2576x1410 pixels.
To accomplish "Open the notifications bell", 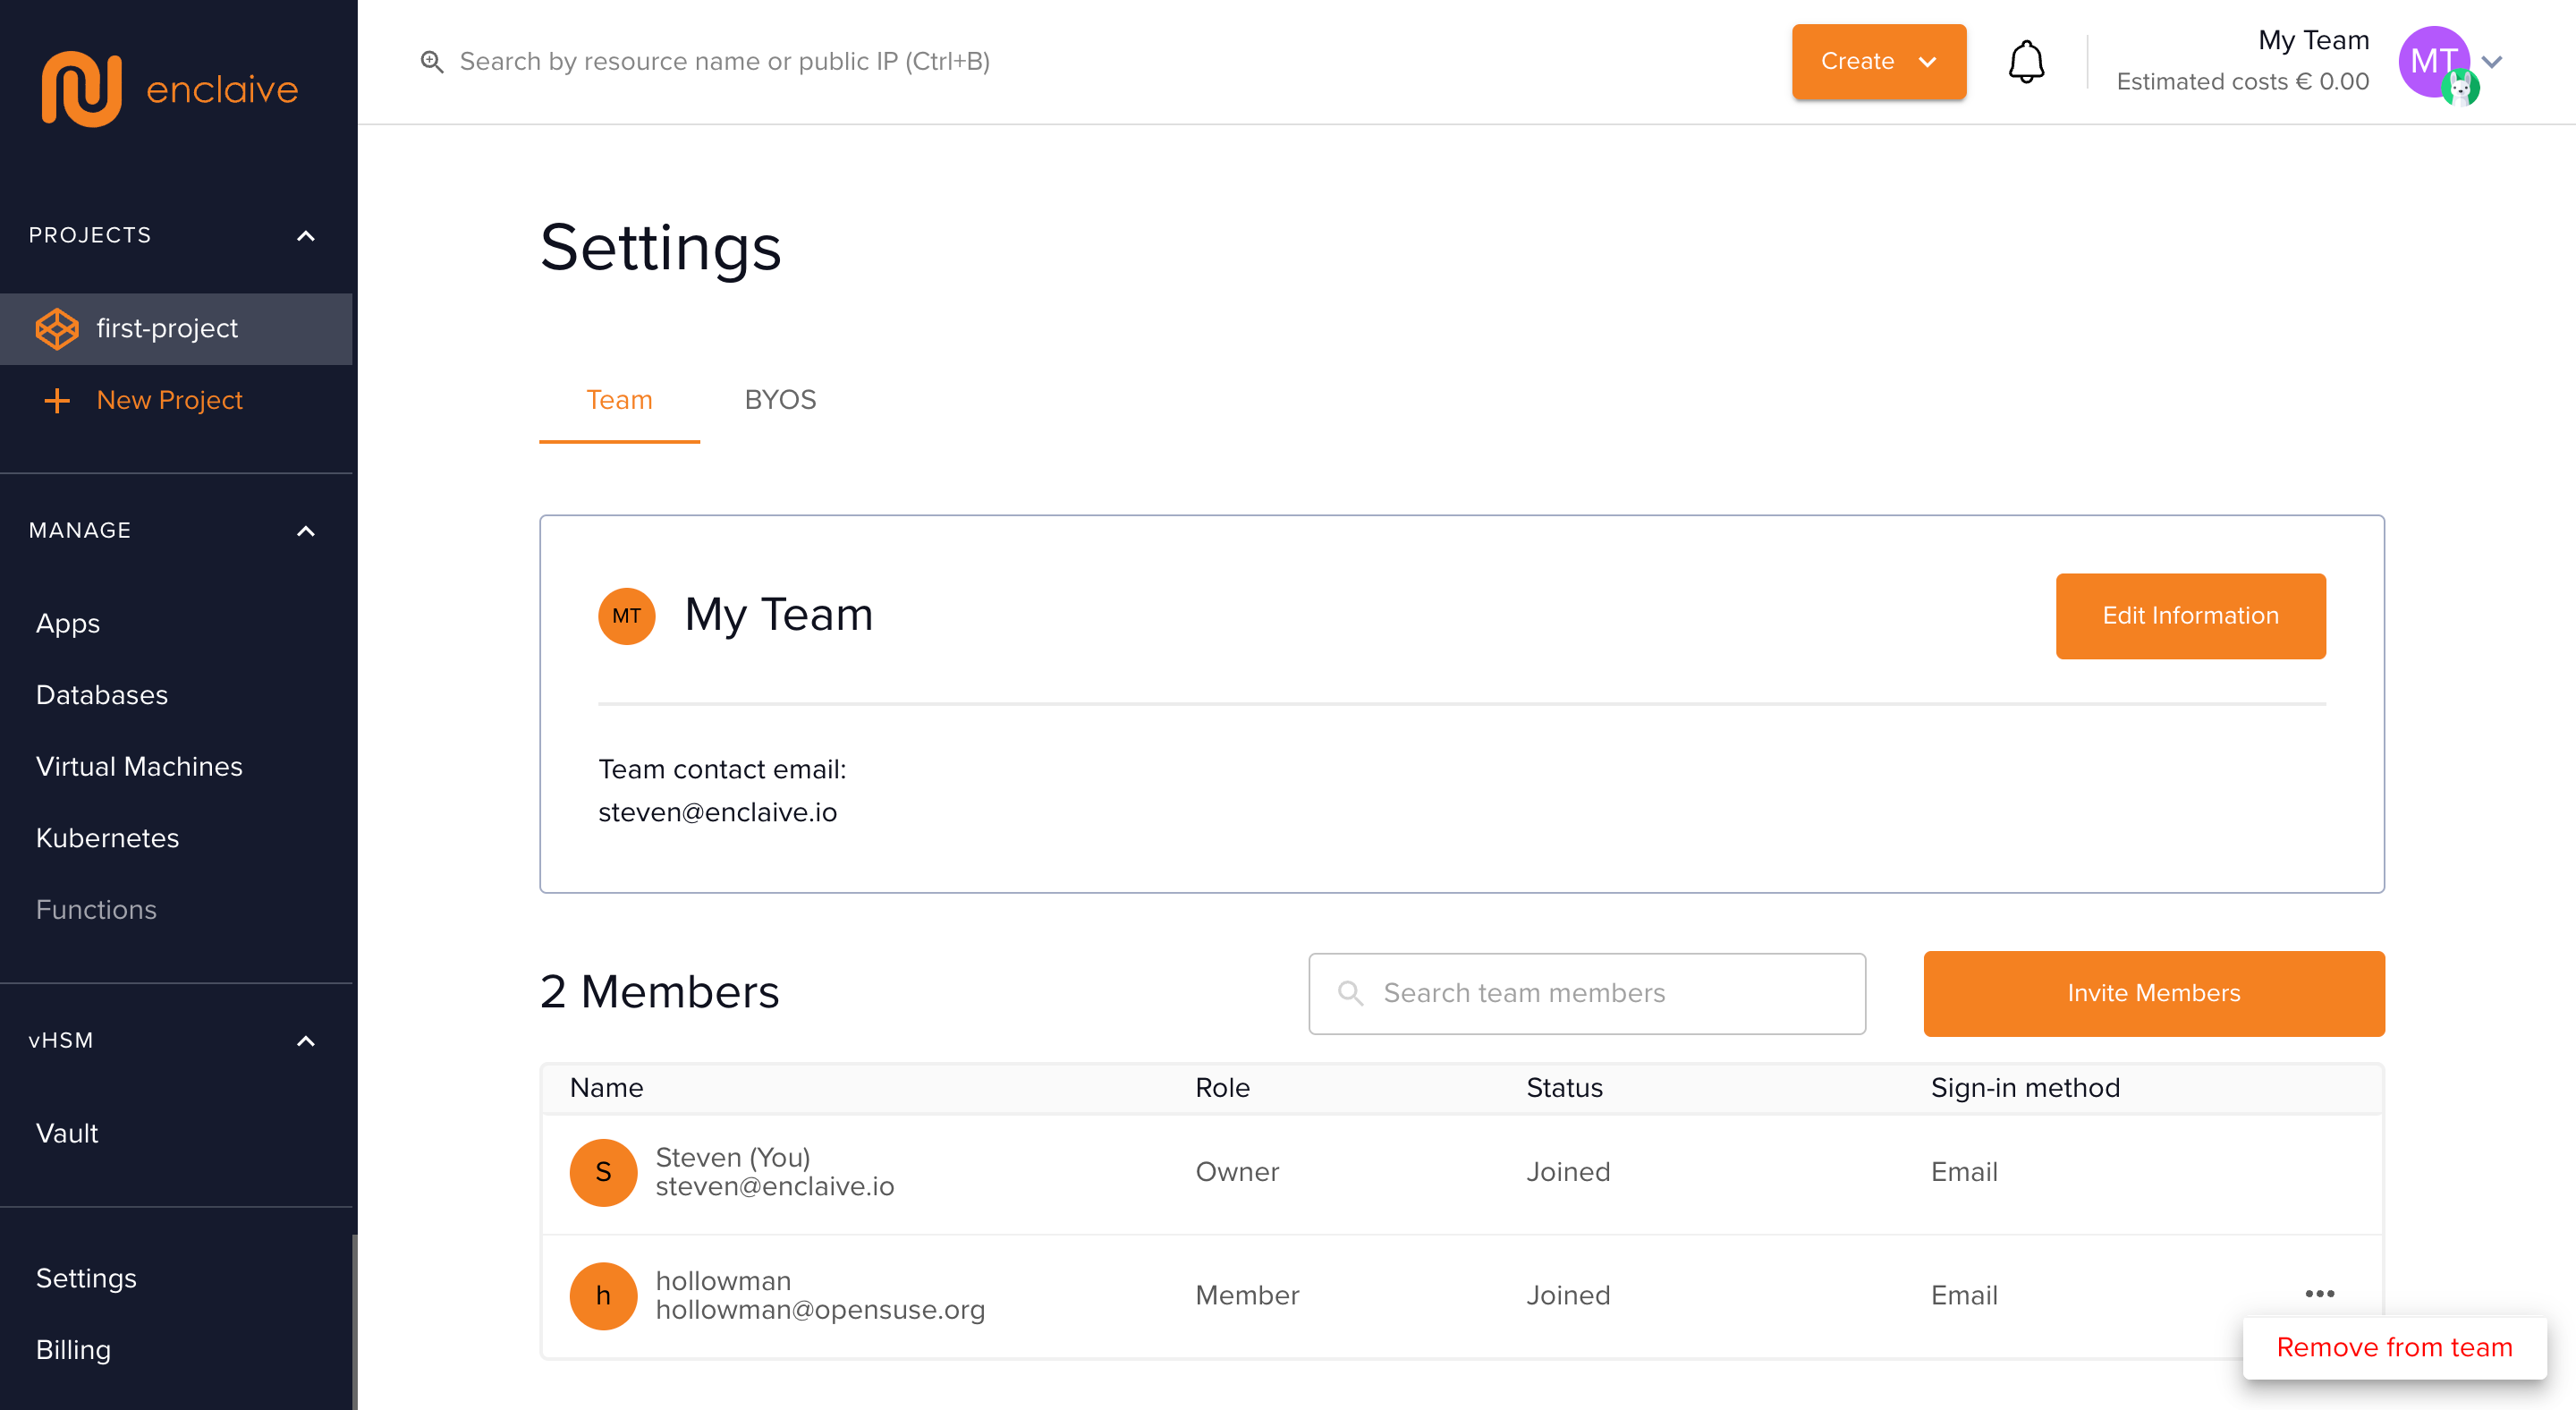I will (2026, 62).
